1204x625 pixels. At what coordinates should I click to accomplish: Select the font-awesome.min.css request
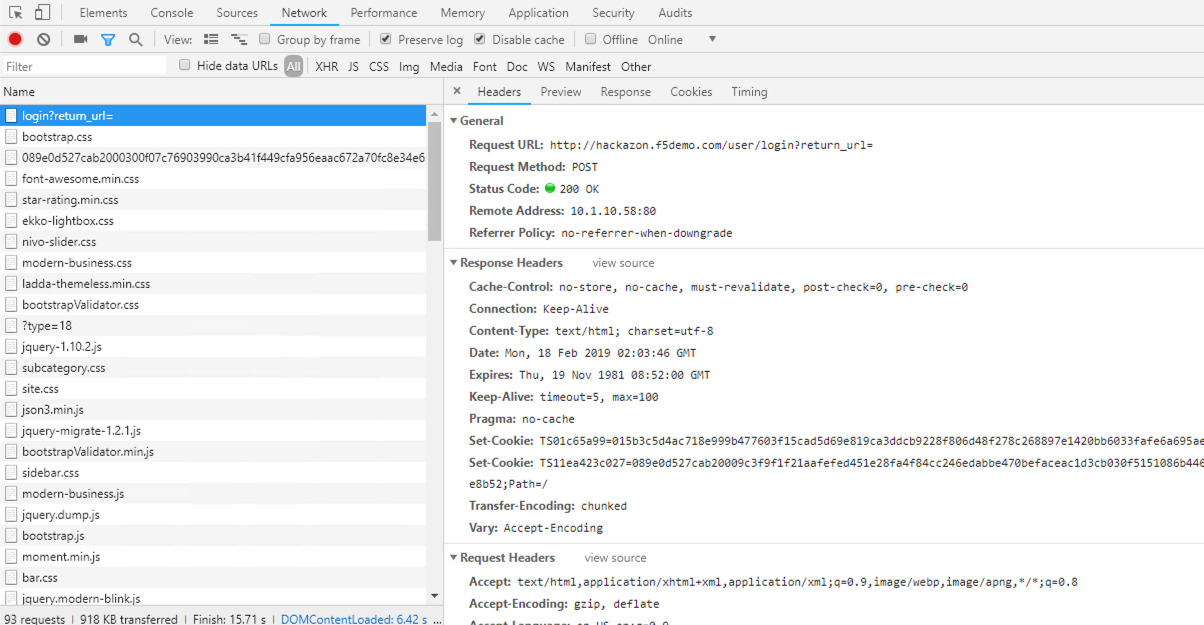[x=213, y=179]
